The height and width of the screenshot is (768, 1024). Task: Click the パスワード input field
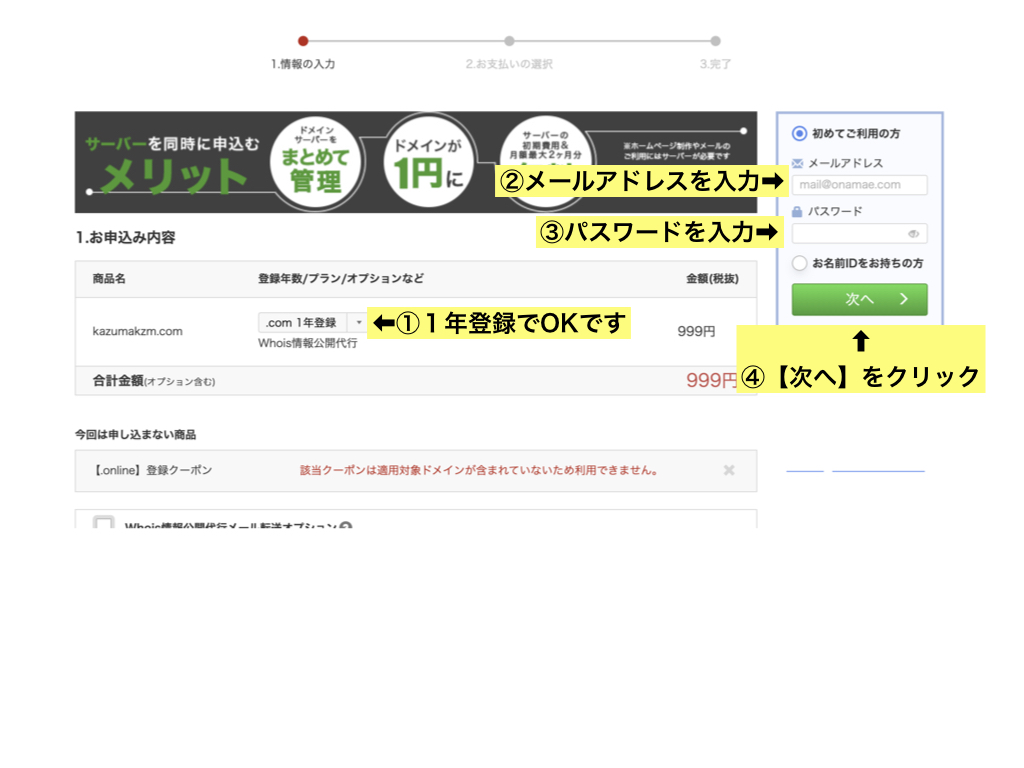pos(859,233)
